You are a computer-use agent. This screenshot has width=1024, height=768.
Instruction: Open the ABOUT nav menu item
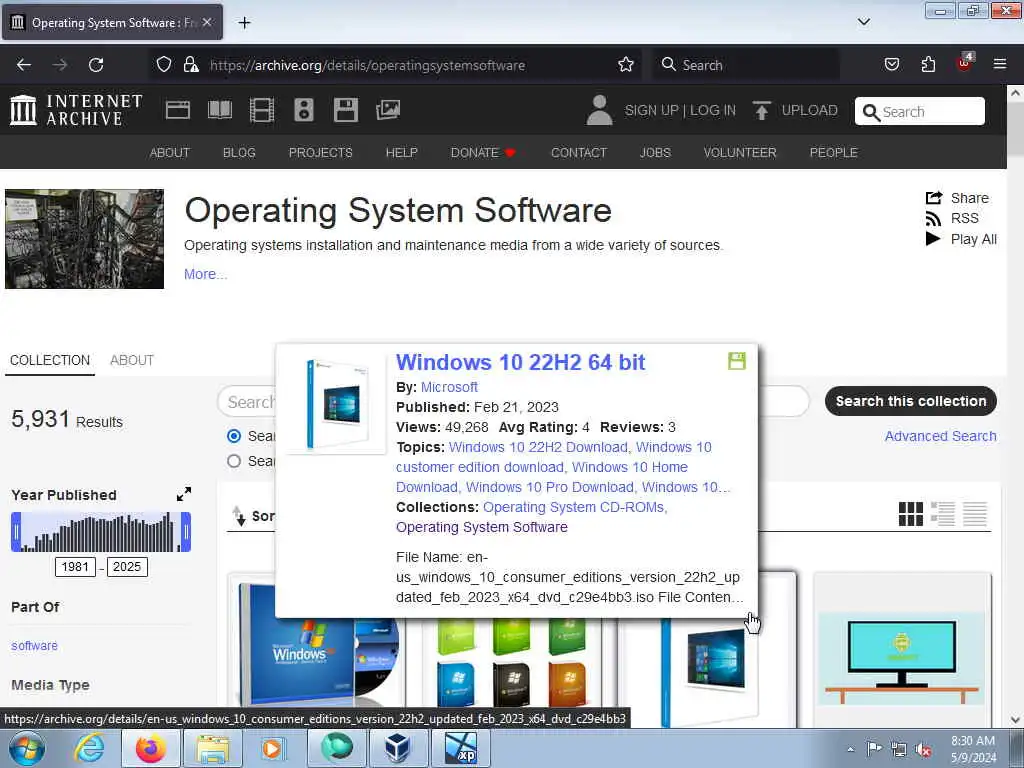[170, 152]
